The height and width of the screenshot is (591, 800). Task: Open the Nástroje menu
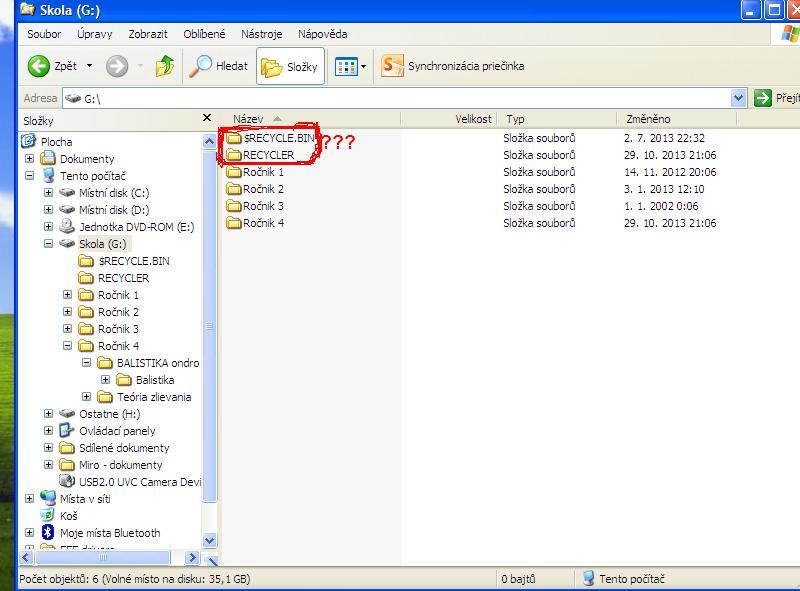262,34
